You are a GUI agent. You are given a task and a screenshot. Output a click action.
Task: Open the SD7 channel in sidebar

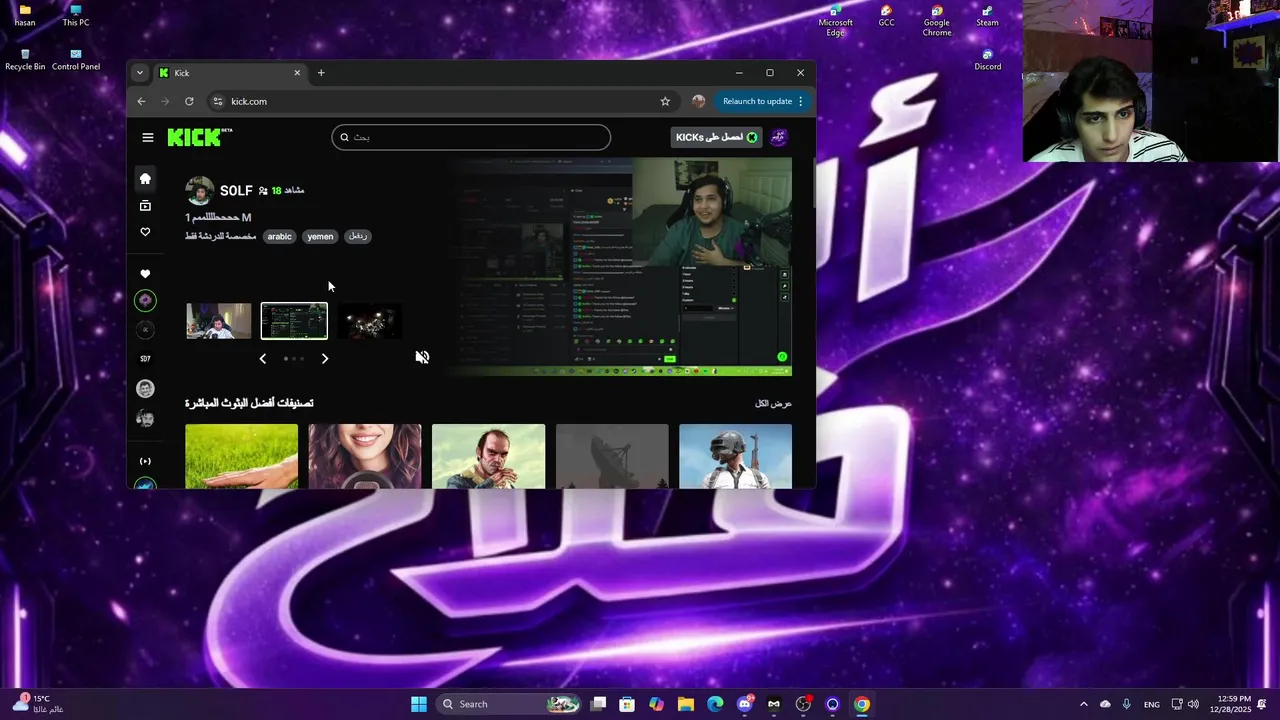tap(145, 358)
